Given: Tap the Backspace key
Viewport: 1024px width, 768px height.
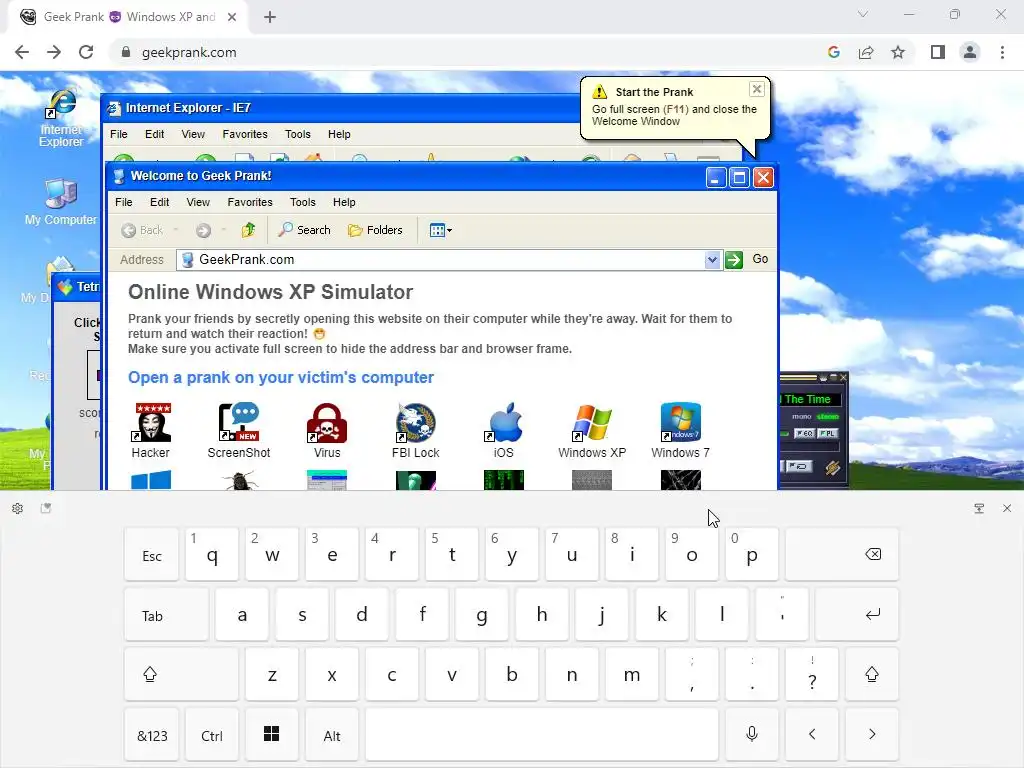Looking at the screenshot, I should pos(842,555).
